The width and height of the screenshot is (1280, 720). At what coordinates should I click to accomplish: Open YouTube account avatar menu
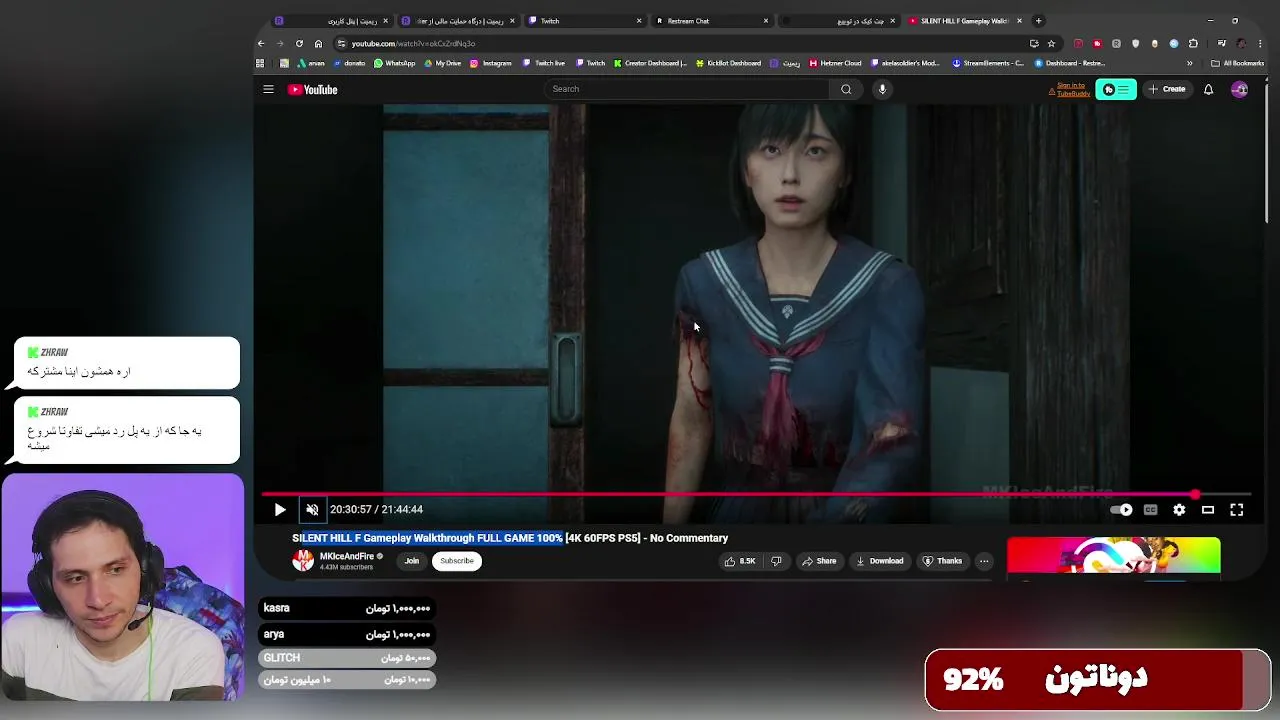coord(1240,89)
